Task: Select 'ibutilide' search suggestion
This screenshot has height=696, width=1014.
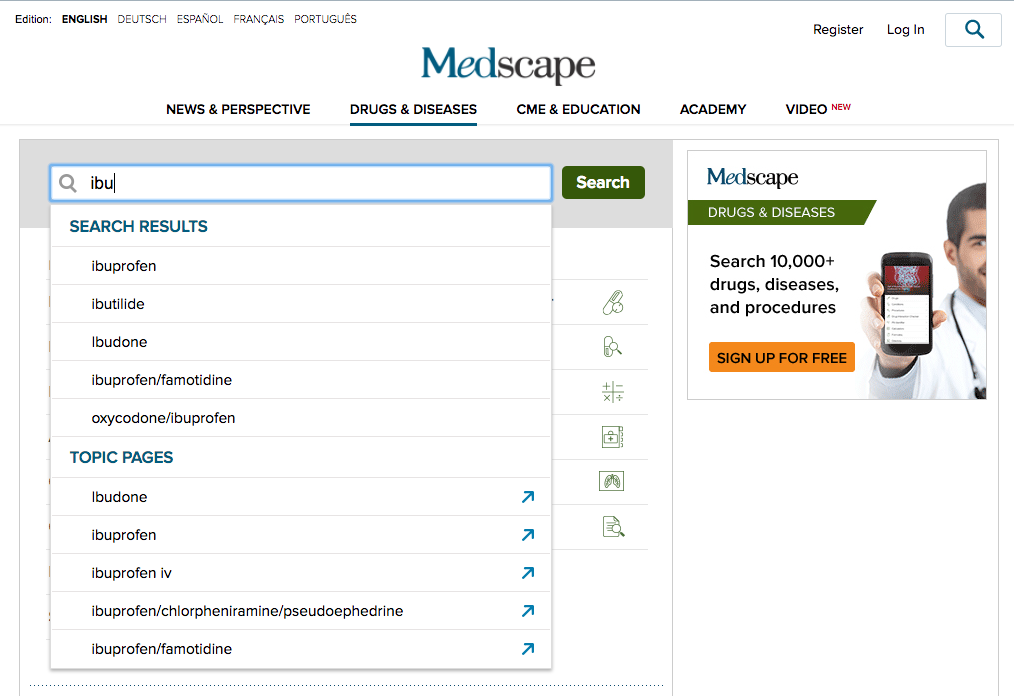Action: pyautogui.click(x=301, y=304)
